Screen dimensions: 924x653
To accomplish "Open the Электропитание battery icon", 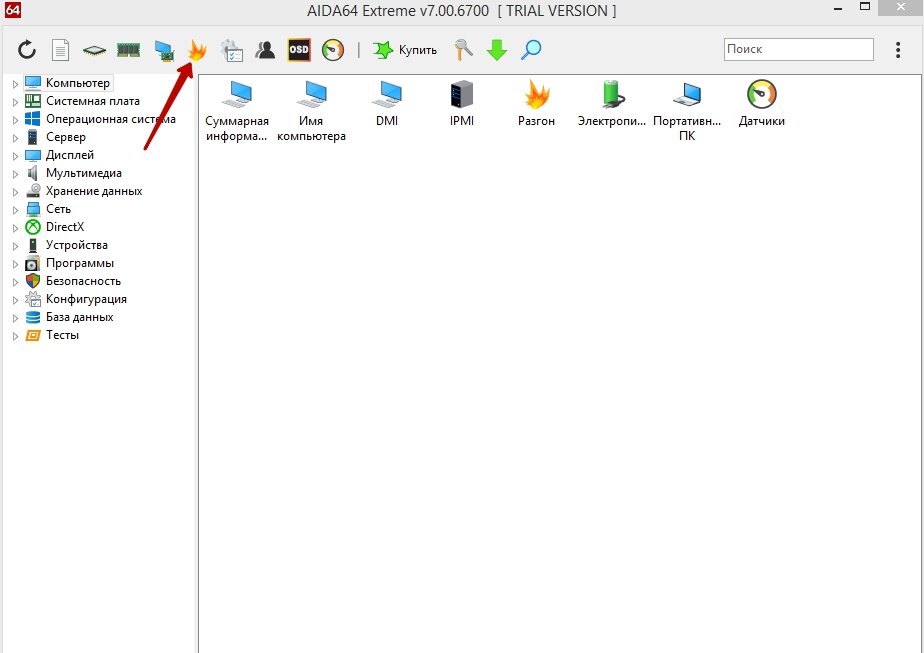I will point(612,104).
